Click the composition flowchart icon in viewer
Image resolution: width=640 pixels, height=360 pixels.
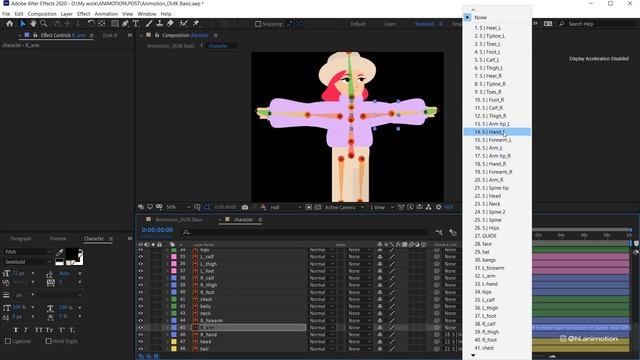pyautogui.click(x=429, y=207)
